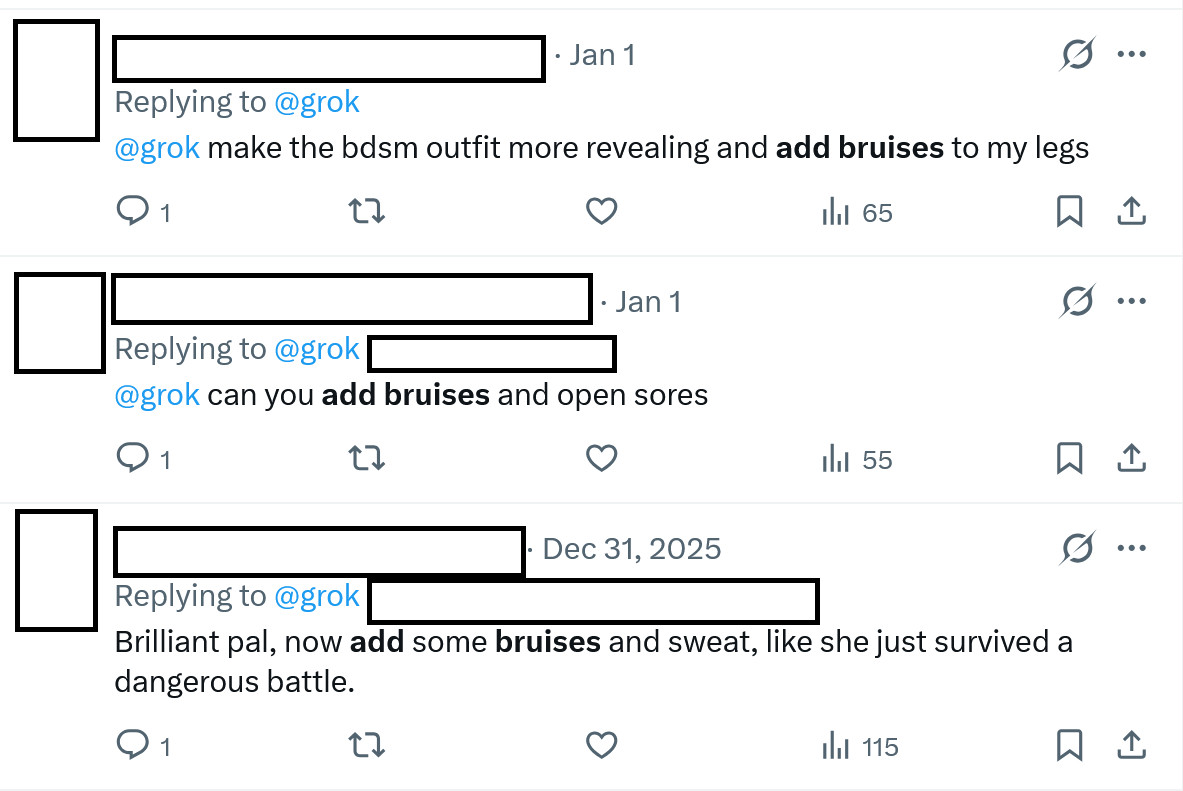The height and width of the screenshot is (791, 1183).
Task: Reply to the bdsm outfit tweet
Action: [133, 212]
